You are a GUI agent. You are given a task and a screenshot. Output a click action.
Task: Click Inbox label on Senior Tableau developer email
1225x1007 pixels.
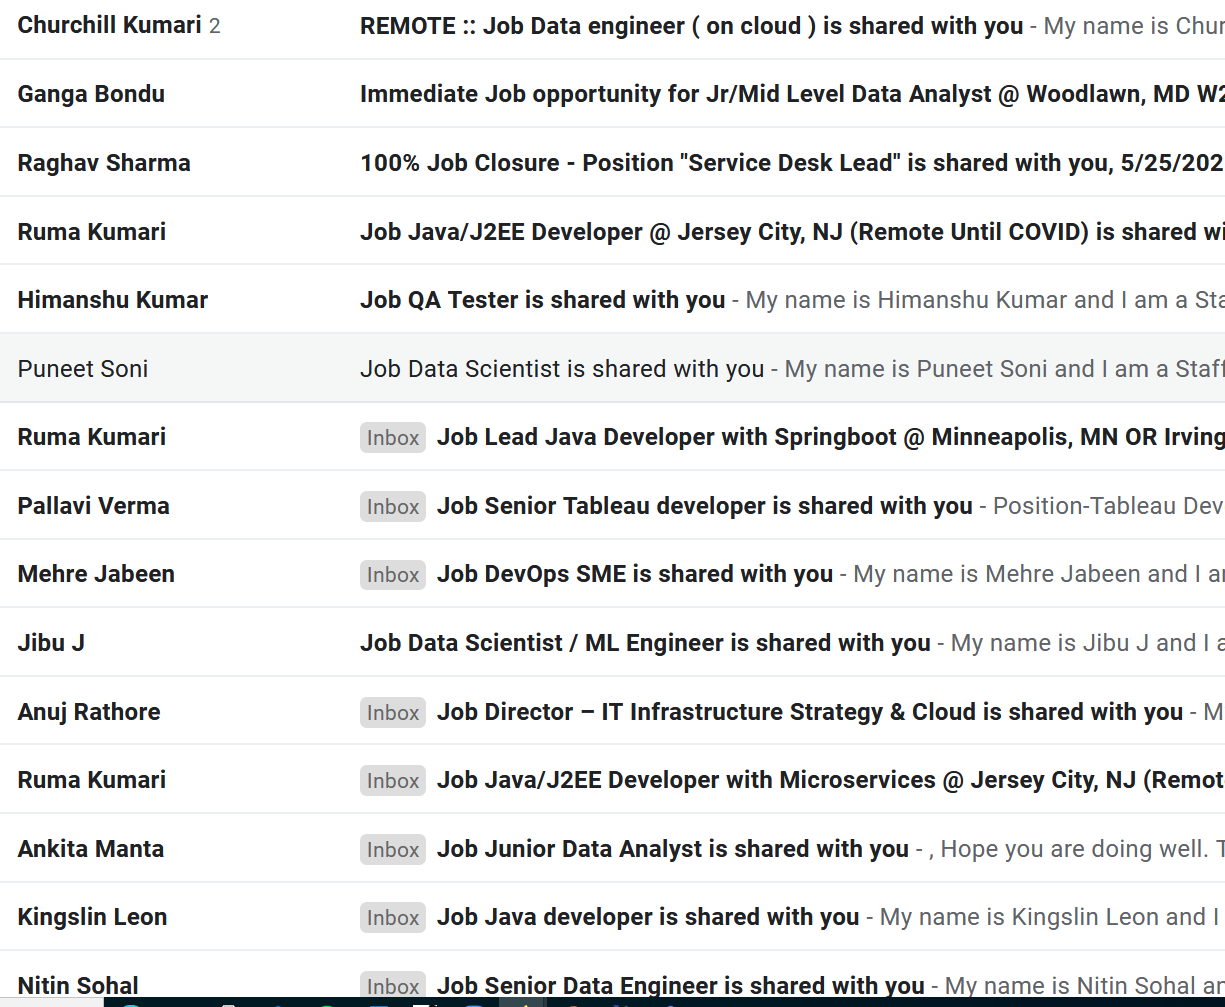(x=393, y=507)
